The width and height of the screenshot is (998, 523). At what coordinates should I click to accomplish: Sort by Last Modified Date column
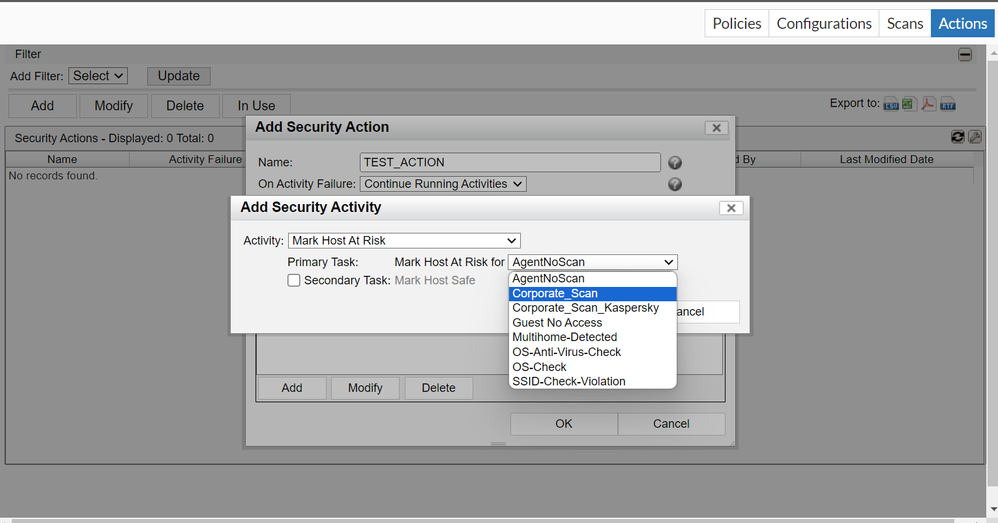pos(886,159)
